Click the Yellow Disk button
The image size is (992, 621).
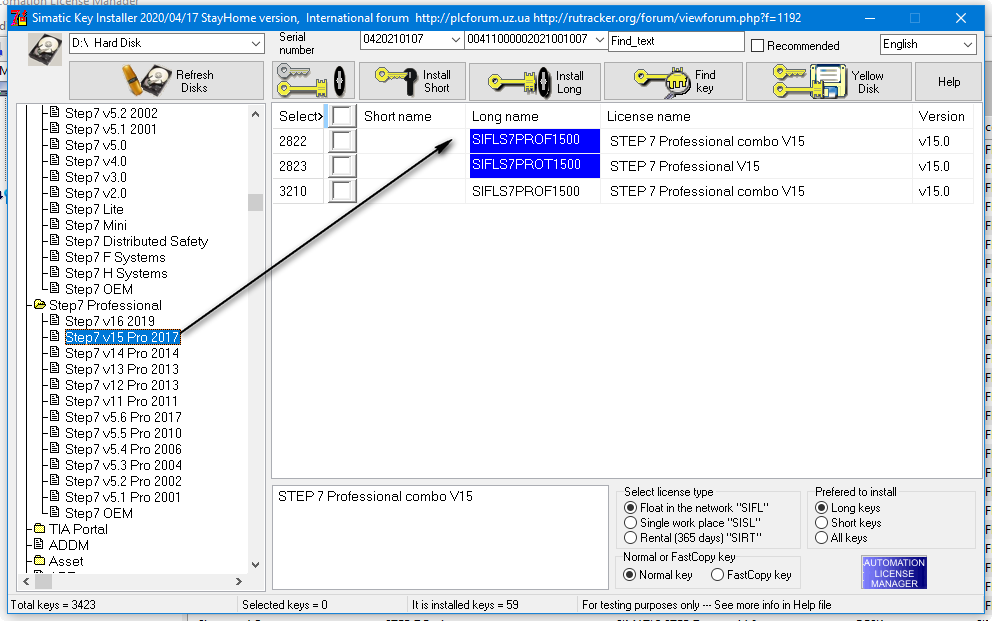829,82
